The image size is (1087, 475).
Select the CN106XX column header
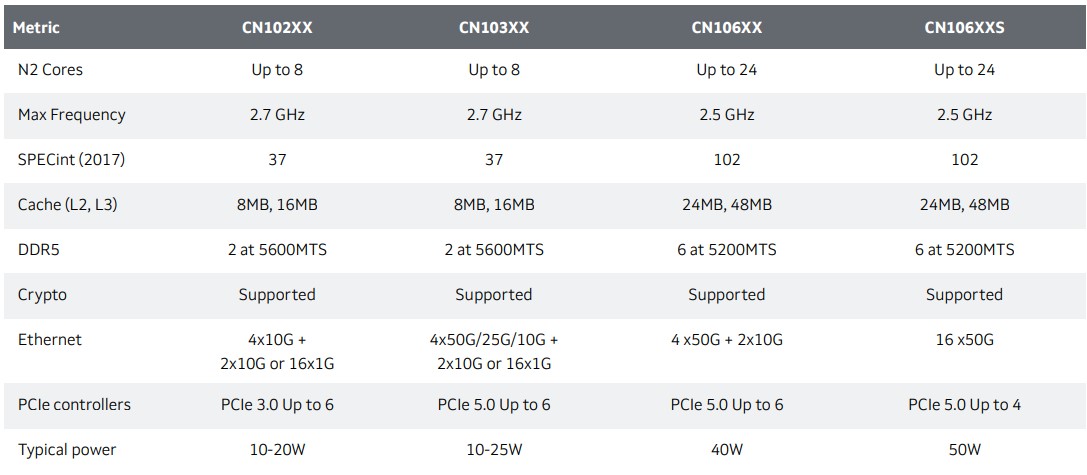[x=727, y=28]
